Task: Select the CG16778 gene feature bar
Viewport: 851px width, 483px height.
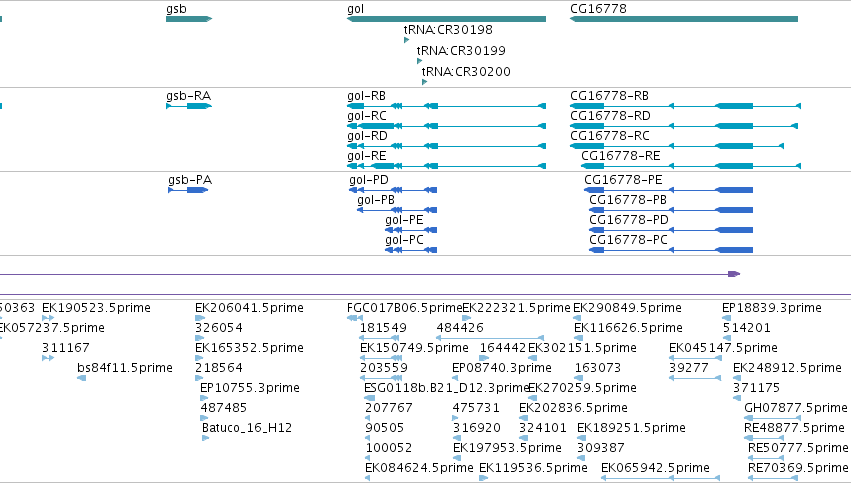Action: tap(684, 19)
